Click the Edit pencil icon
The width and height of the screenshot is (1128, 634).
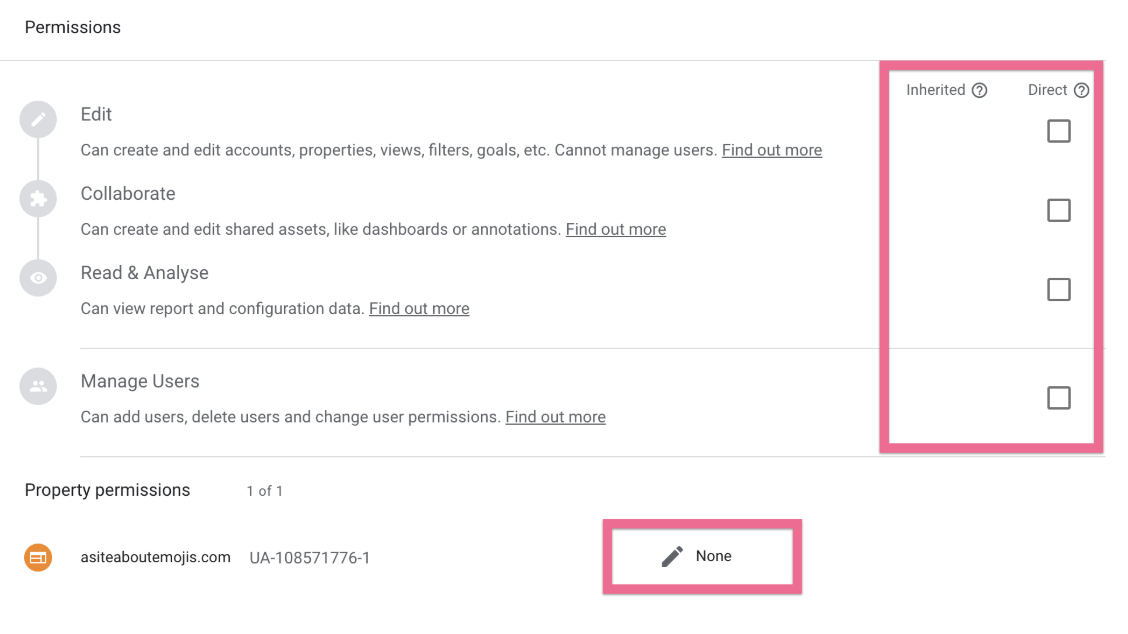[x=38, y=120]
